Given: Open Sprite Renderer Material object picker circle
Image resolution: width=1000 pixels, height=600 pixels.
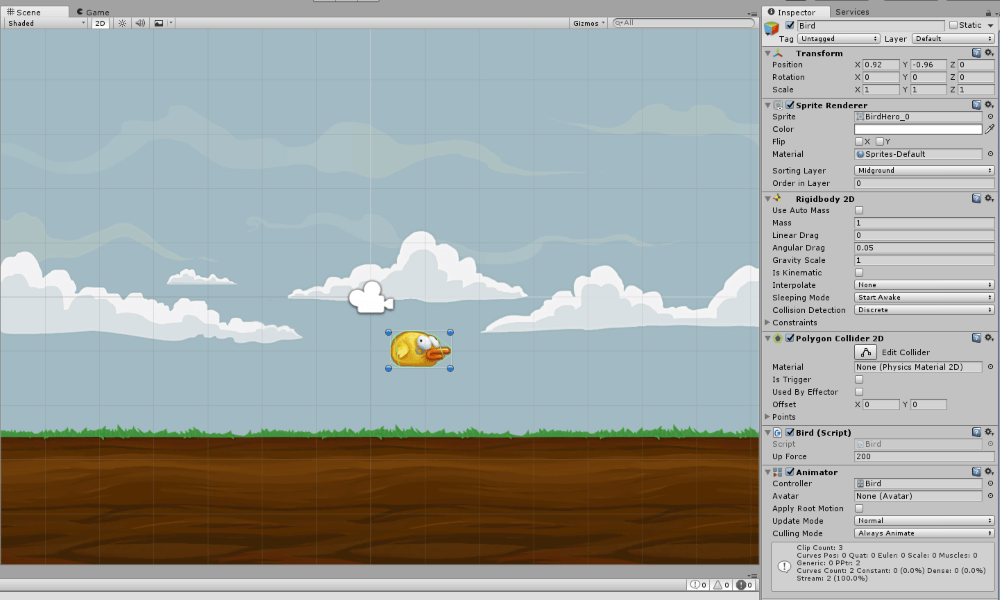Looking at the screenshot, I should click(x=990, y=154).
